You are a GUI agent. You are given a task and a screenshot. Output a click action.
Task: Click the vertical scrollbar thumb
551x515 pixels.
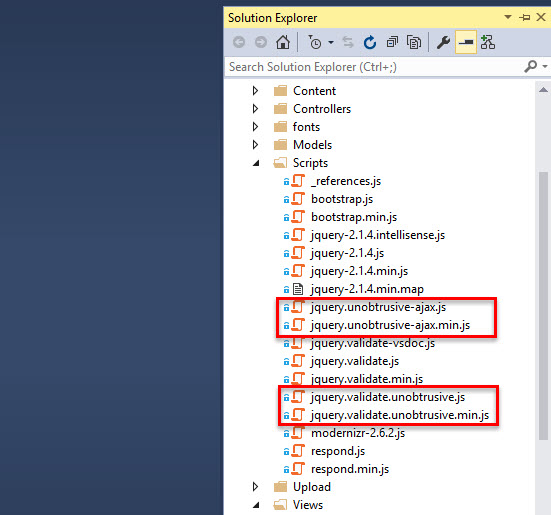pyautogui.click(x=543, y=306)
